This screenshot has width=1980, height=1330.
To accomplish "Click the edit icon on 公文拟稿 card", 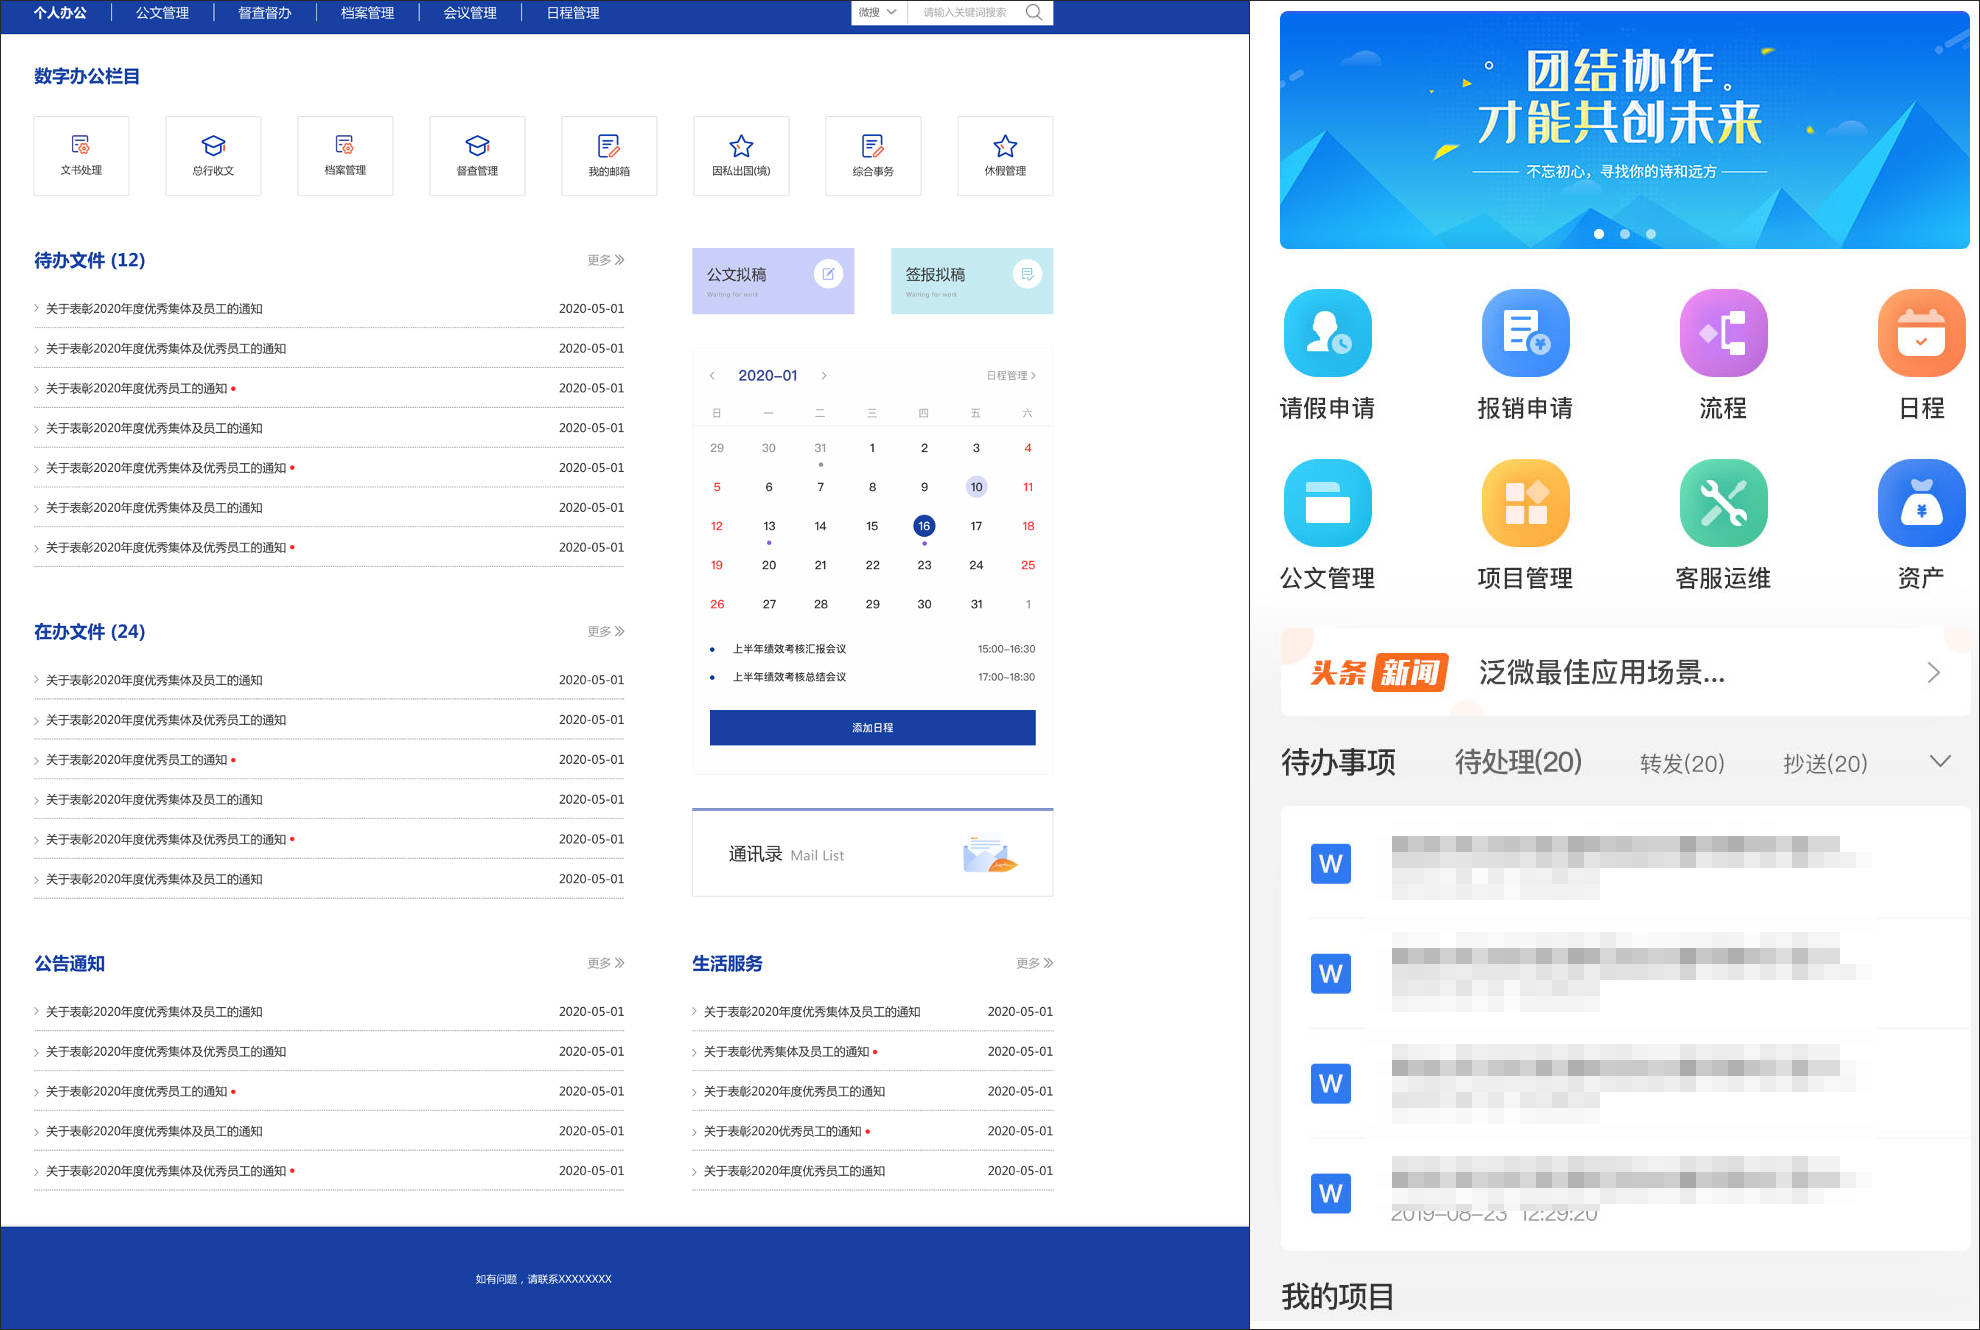I will [828, 274].
